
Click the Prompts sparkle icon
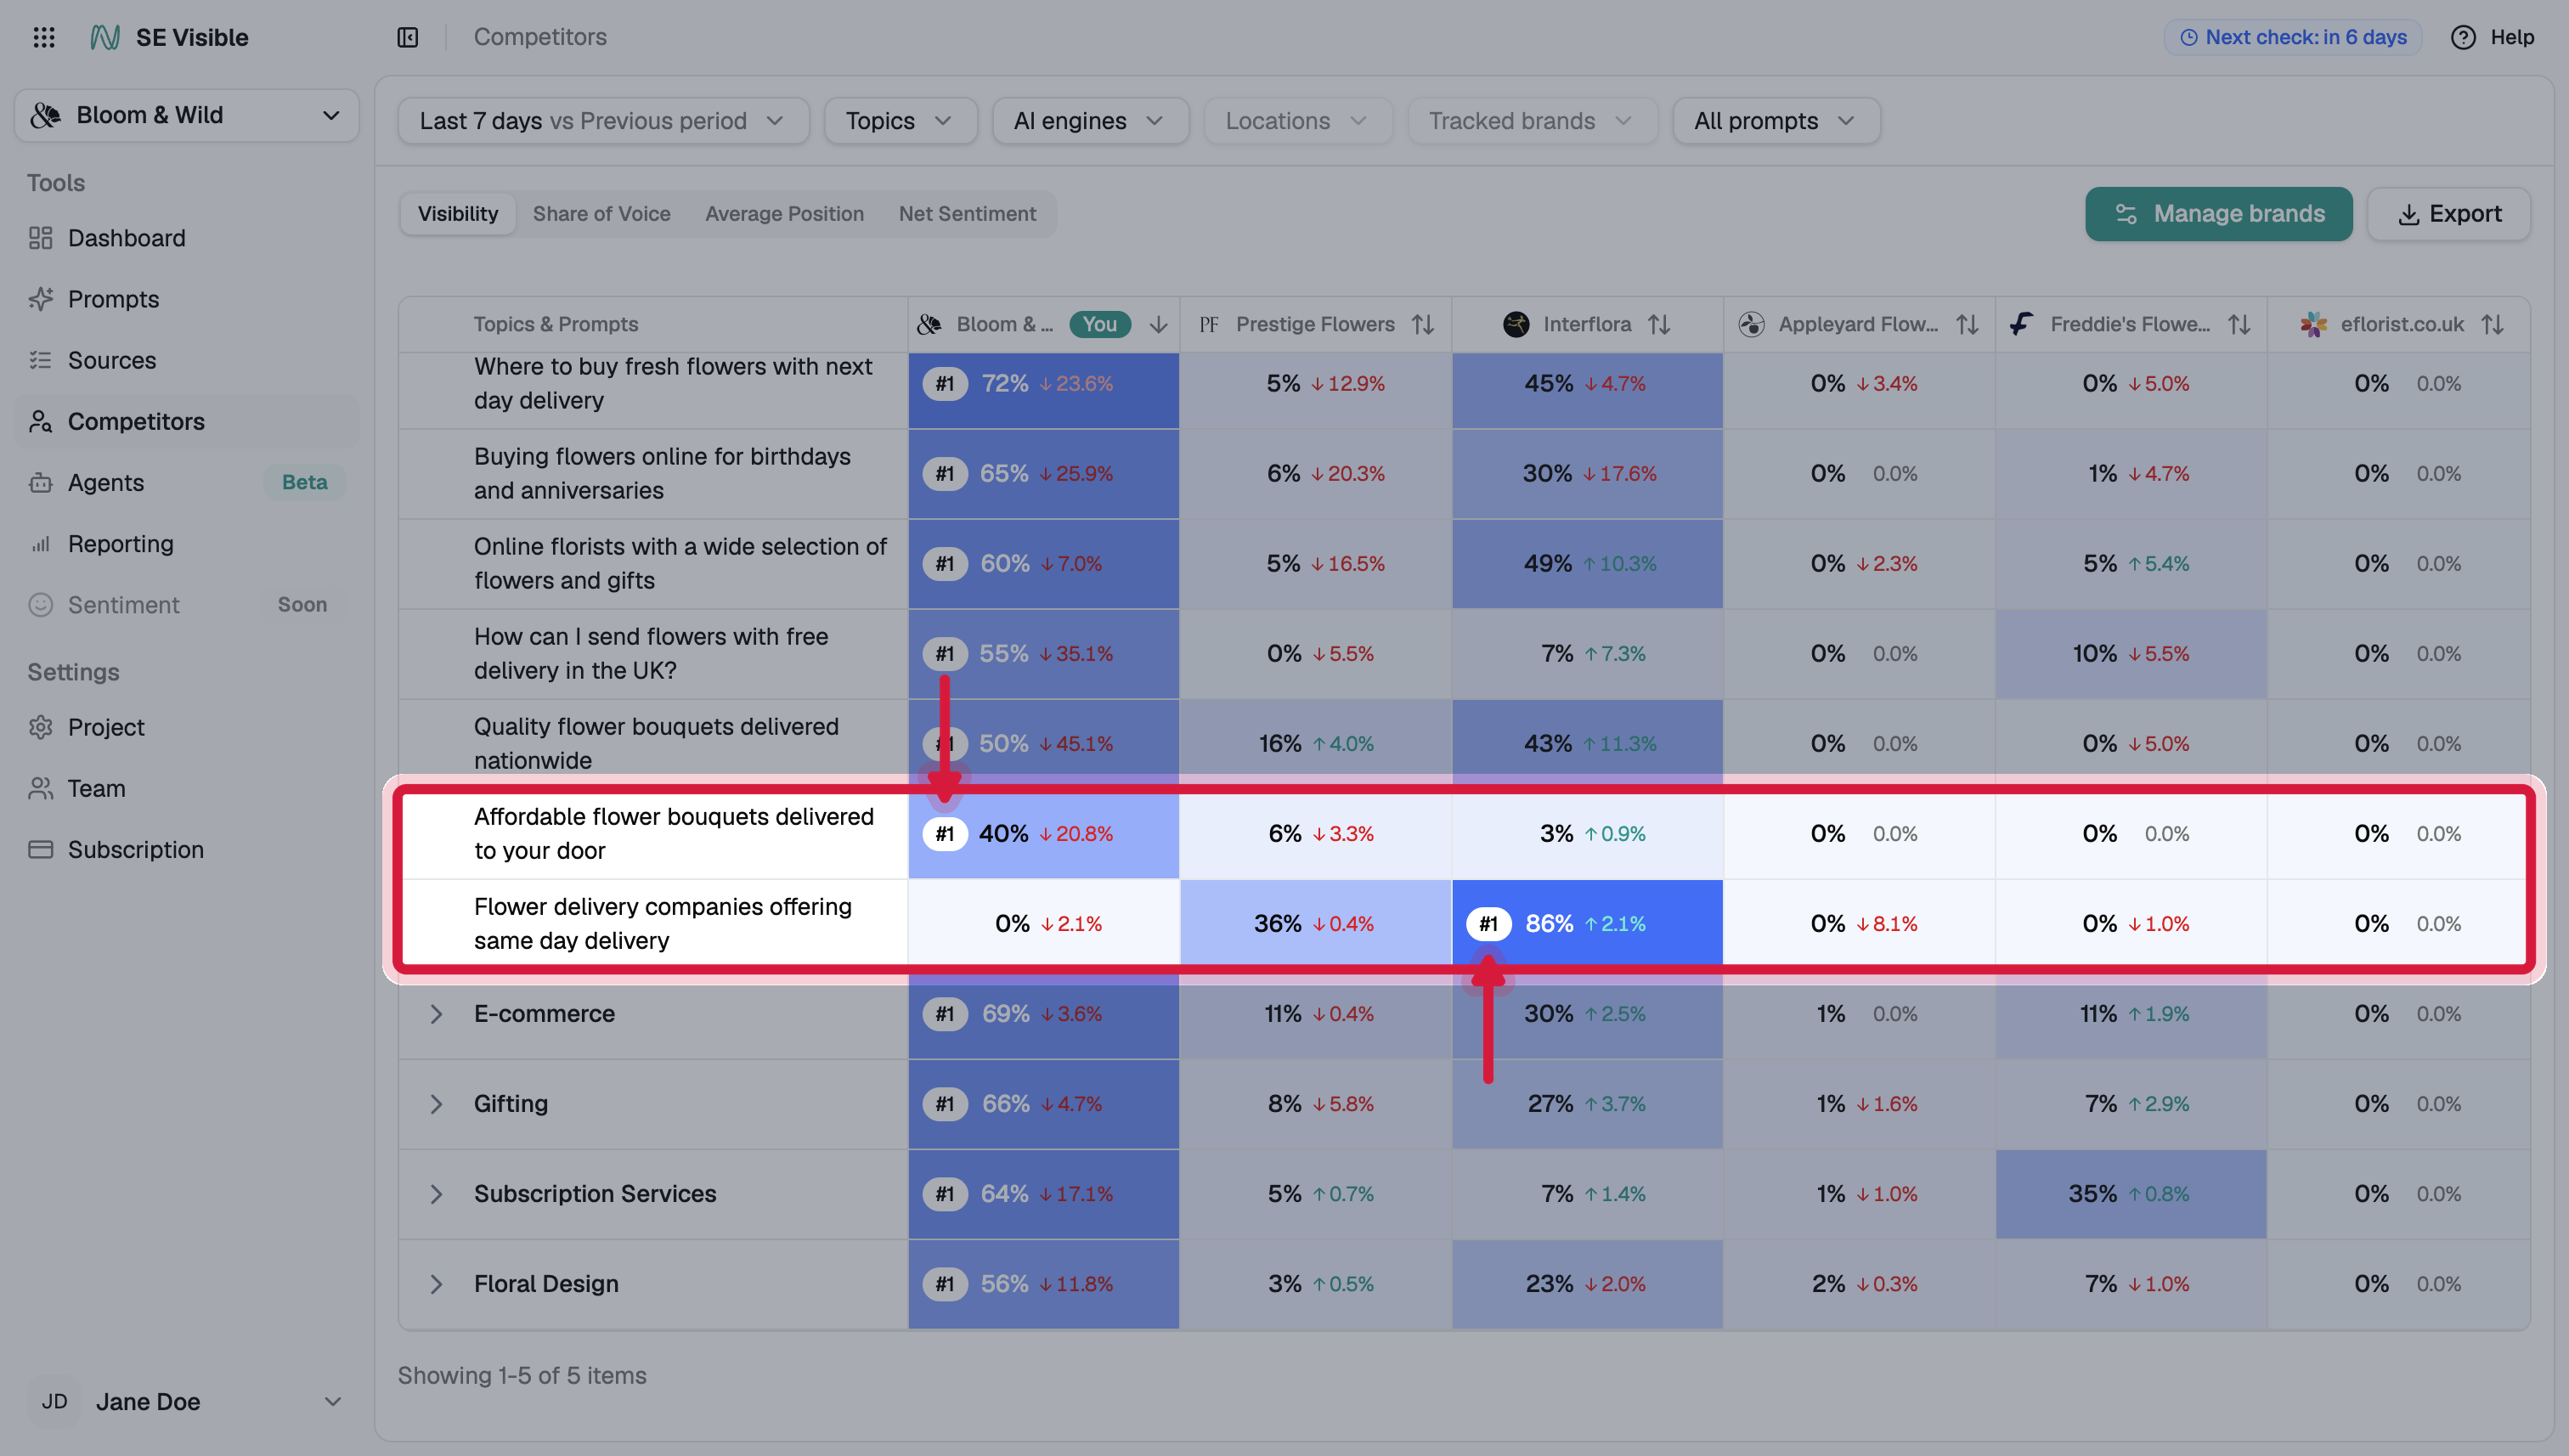click(x=40, y=299)
